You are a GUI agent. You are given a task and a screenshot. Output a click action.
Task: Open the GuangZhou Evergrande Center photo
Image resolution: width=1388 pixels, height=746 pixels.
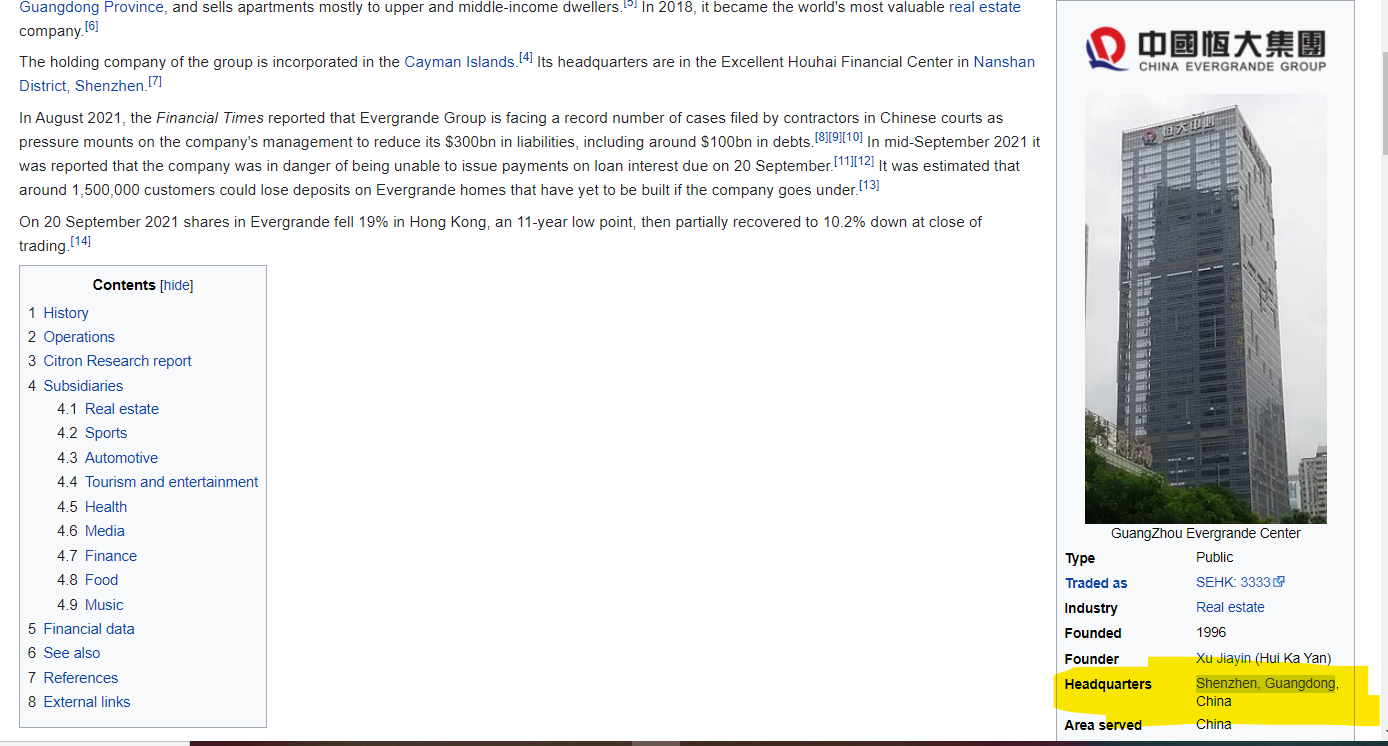pyautogui.click(x=1206, y=309)
